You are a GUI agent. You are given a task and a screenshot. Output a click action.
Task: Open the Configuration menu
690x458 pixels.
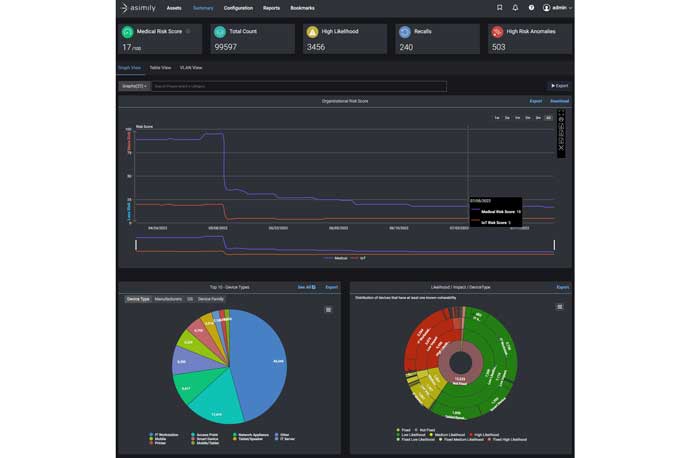point(238,8)
